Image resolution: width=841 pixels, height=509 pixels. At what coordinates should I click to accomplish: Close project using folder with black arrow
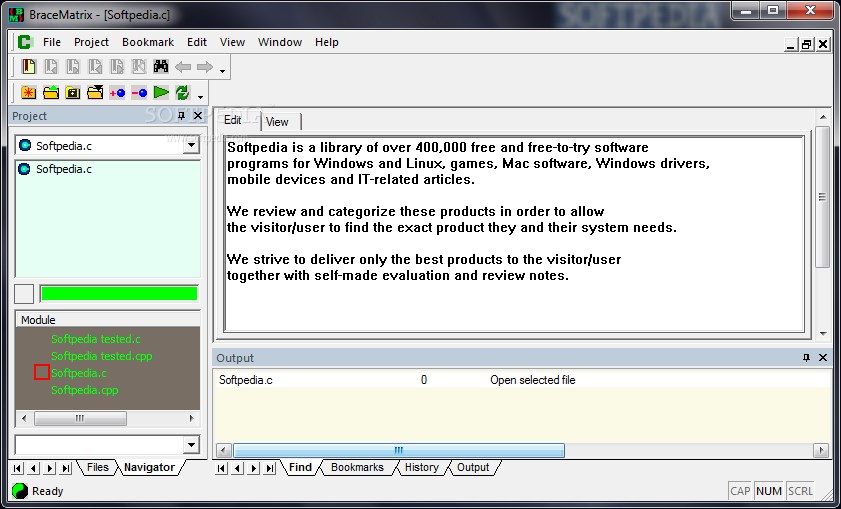point(95,93)
